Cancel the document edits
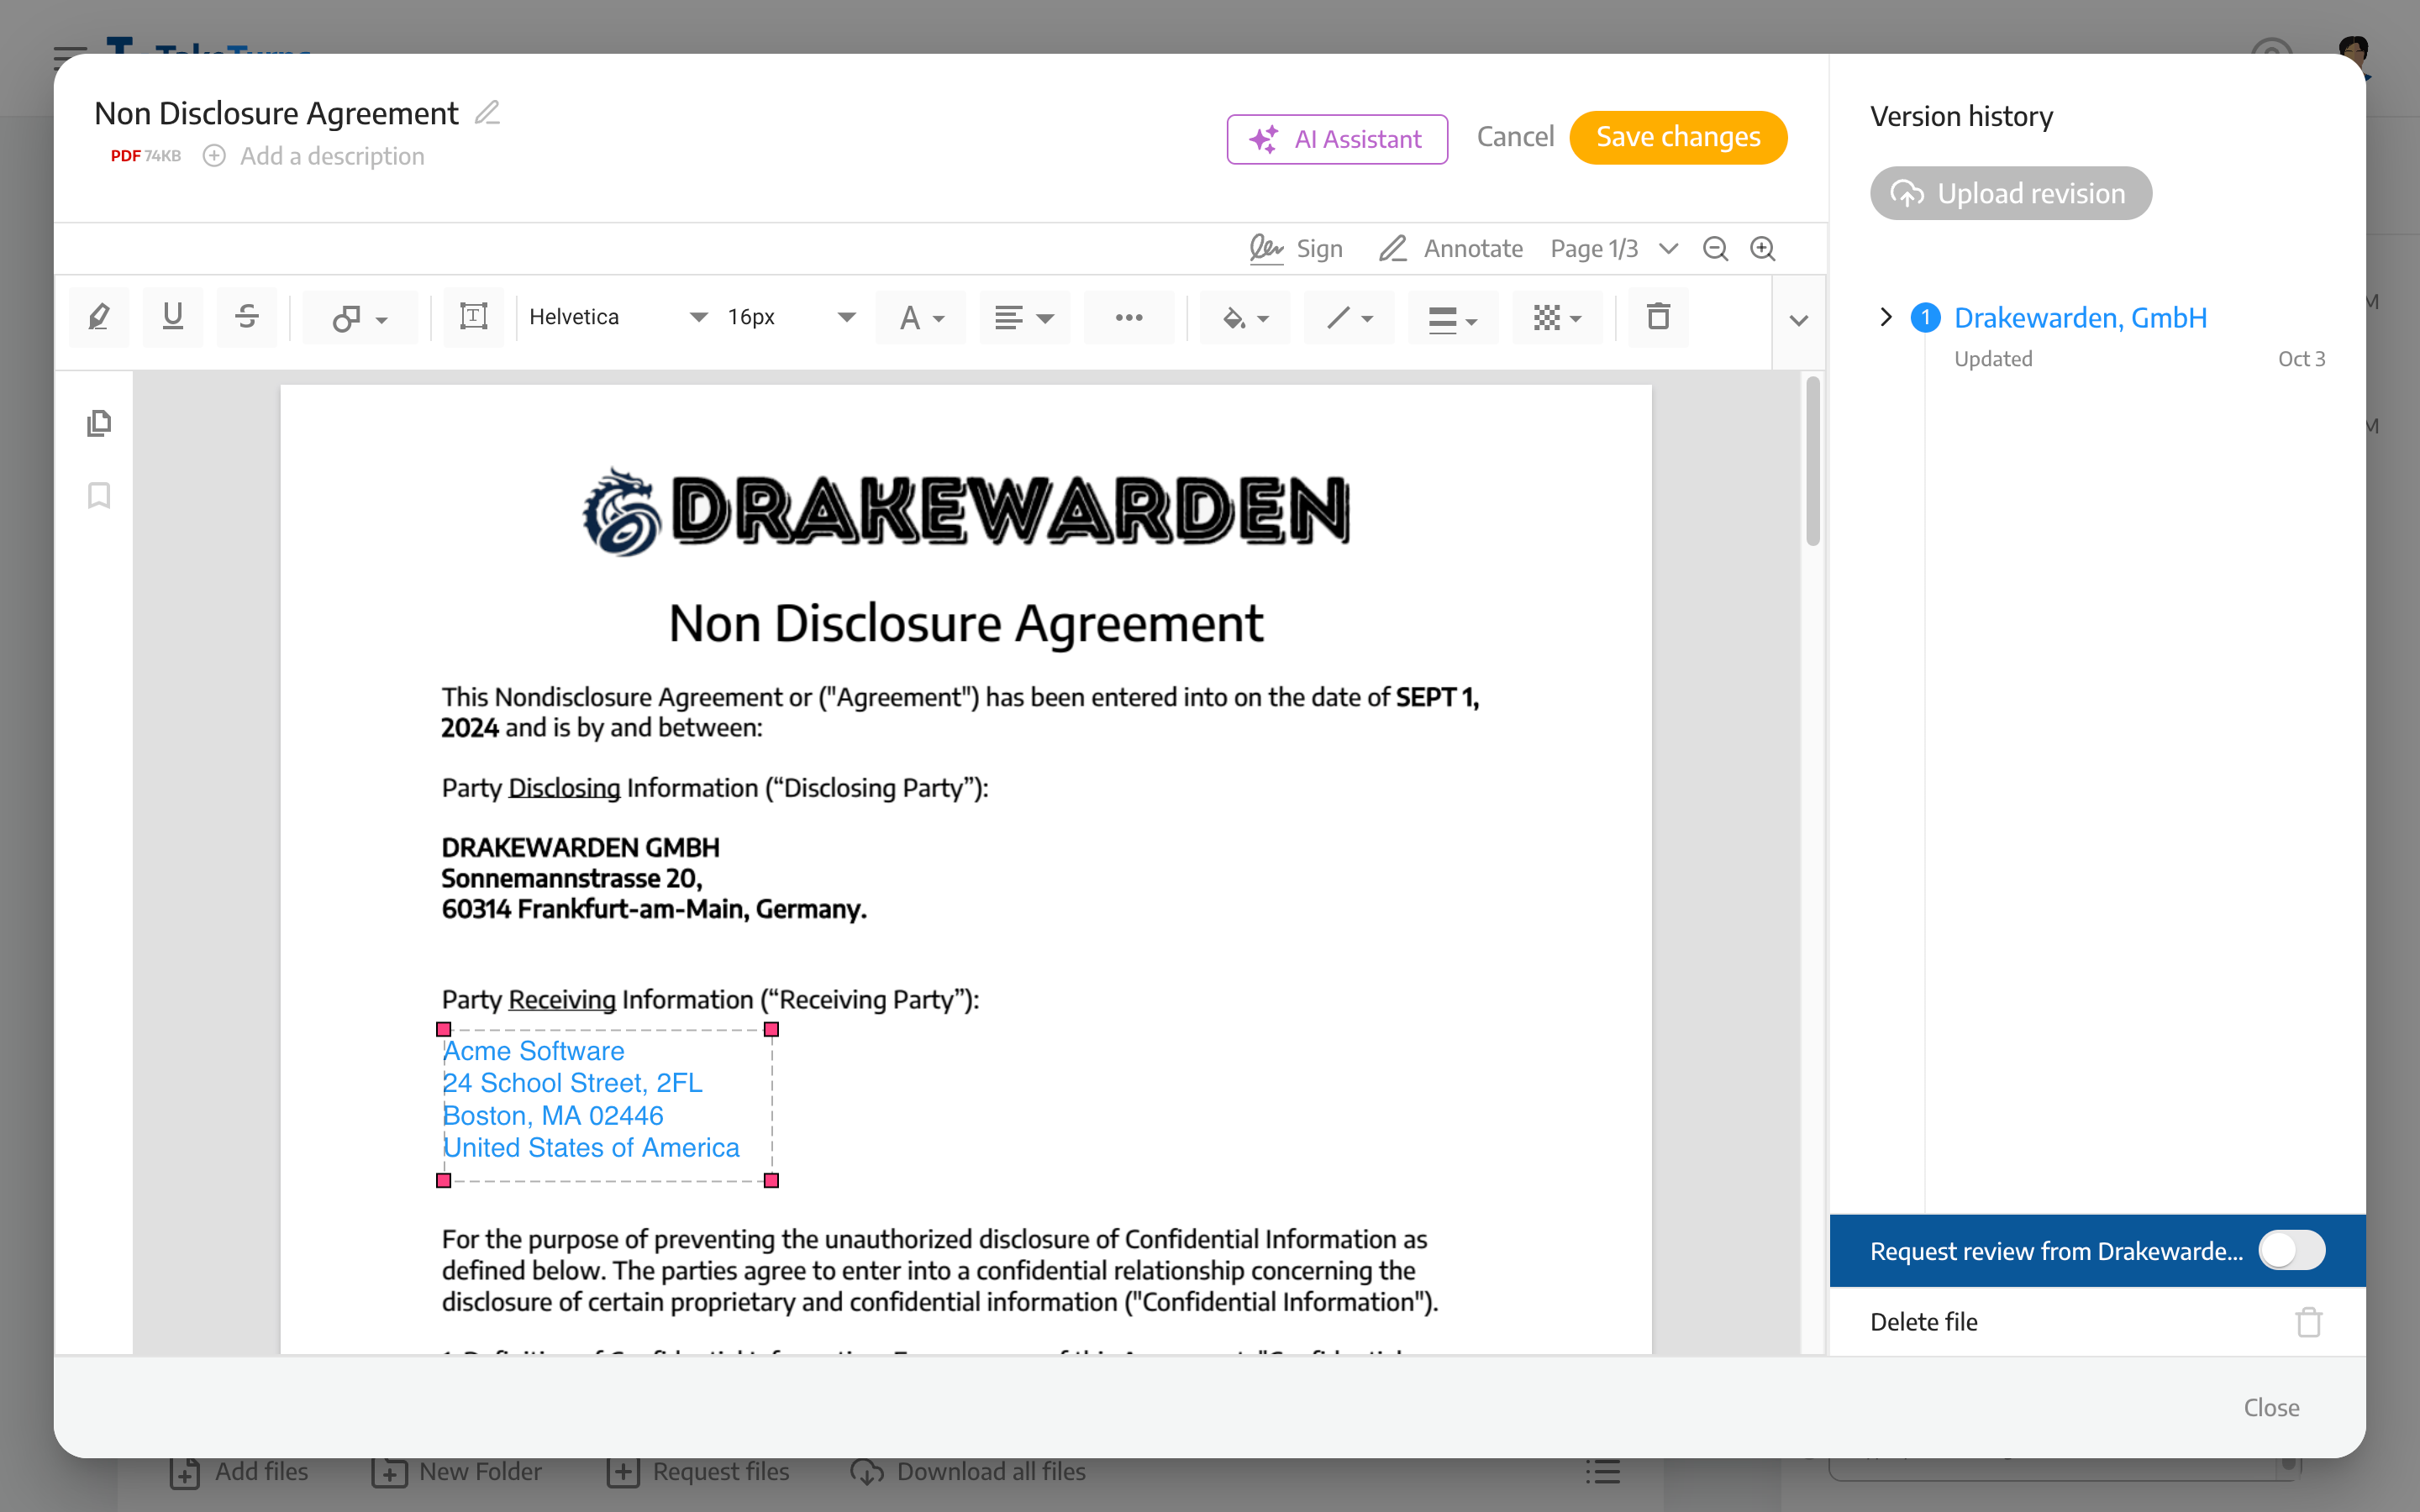The width and height of the screenshot is (2420, 1512). click(1515, 137)
